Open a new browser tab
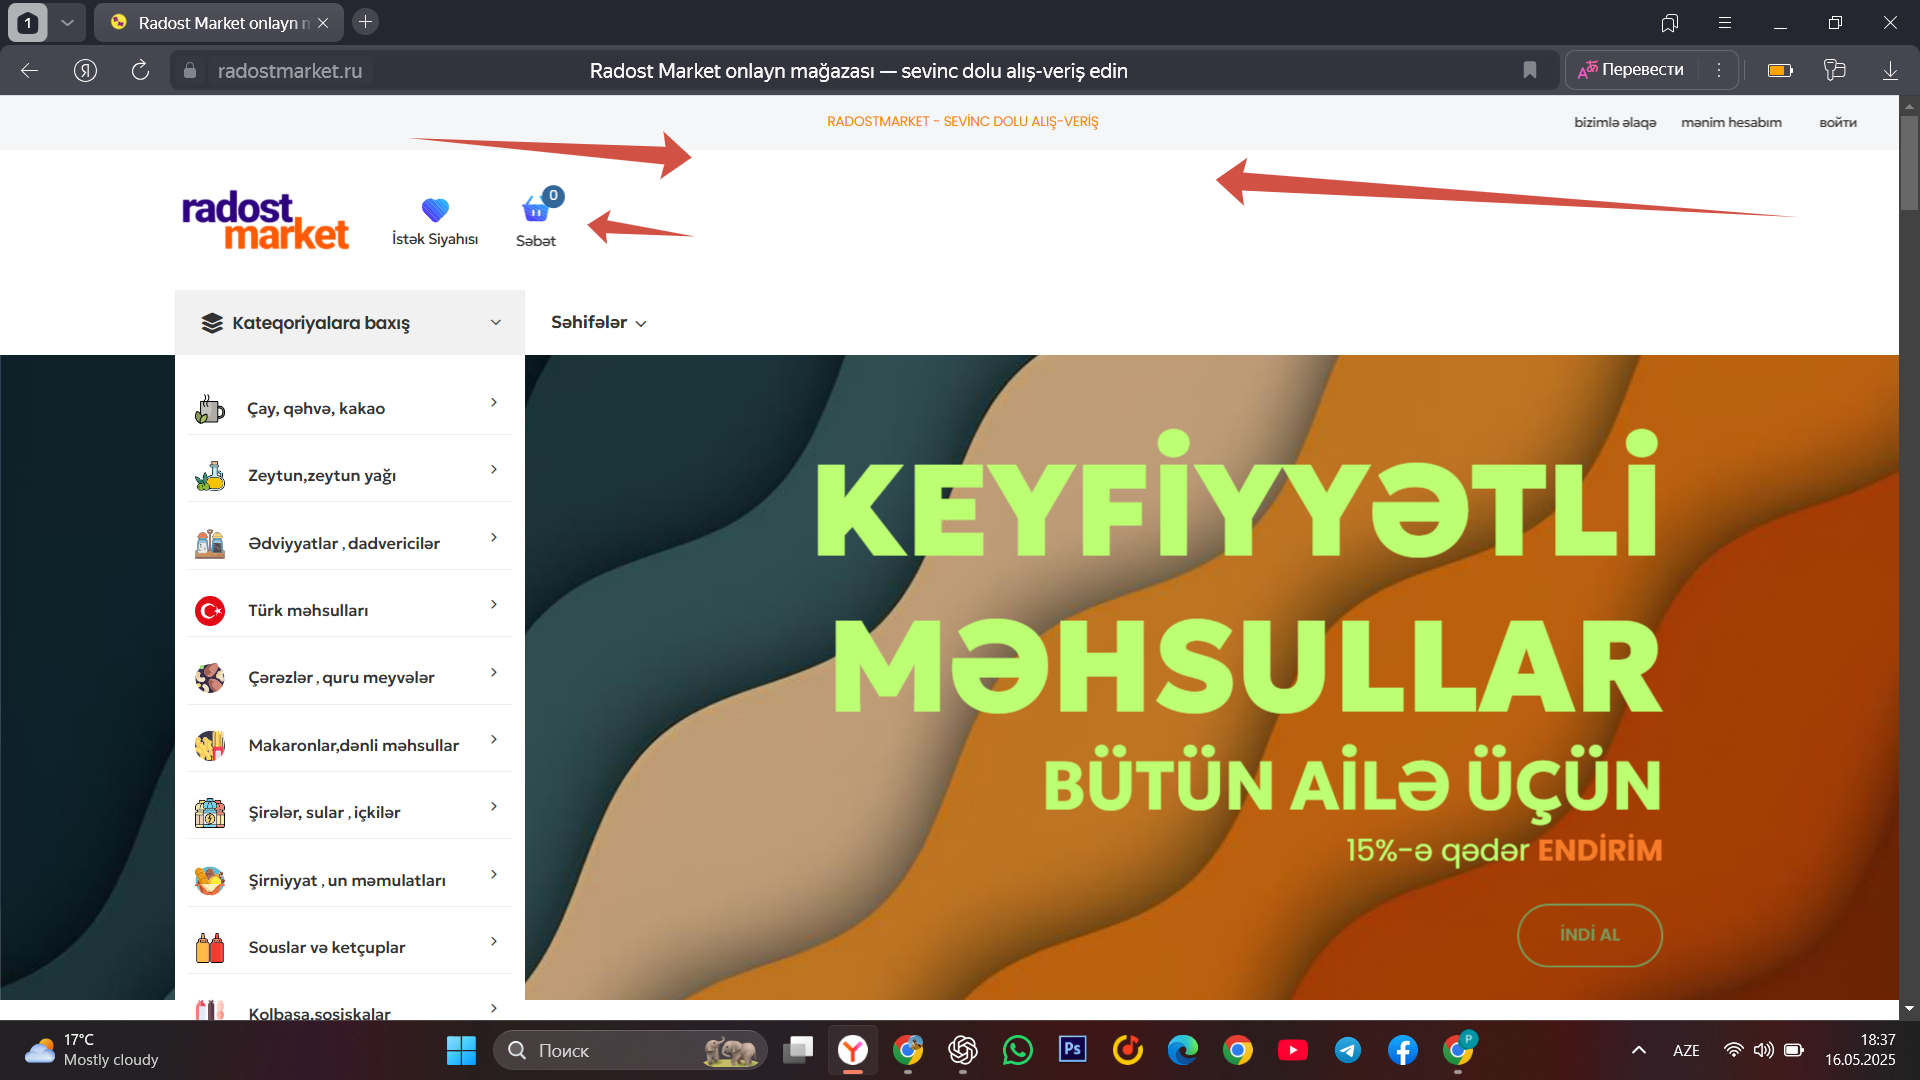The height and width of the screenshot is (1080, 1920). (366, 22)
